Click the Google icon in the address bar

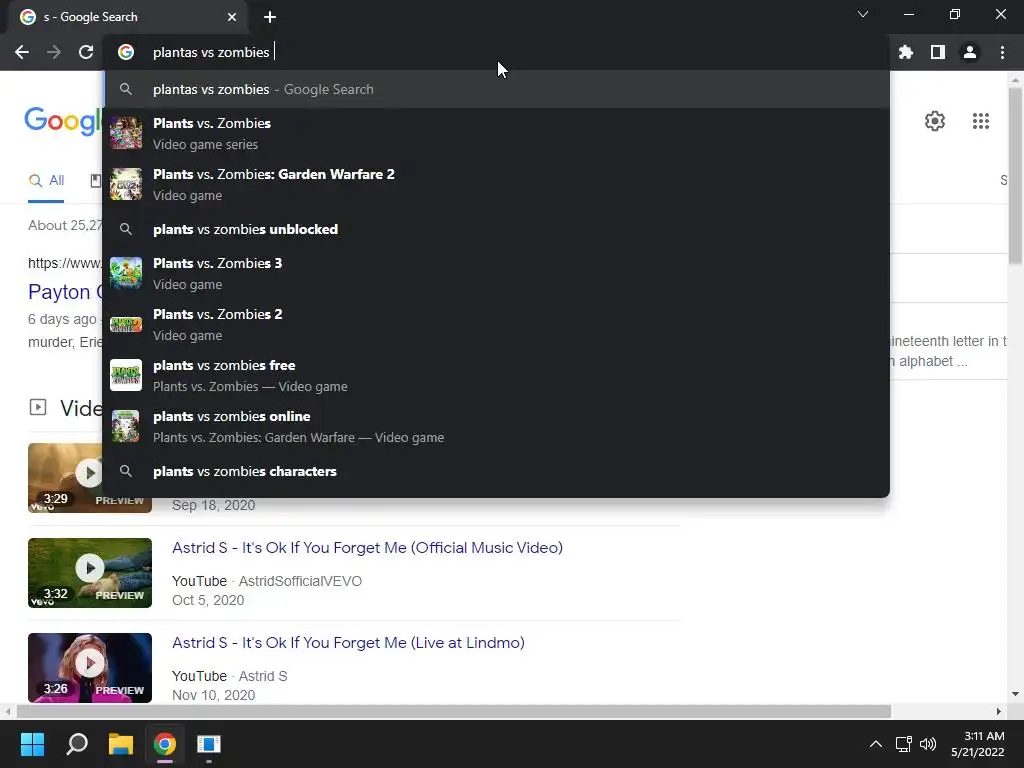click(x=126, y=52)
